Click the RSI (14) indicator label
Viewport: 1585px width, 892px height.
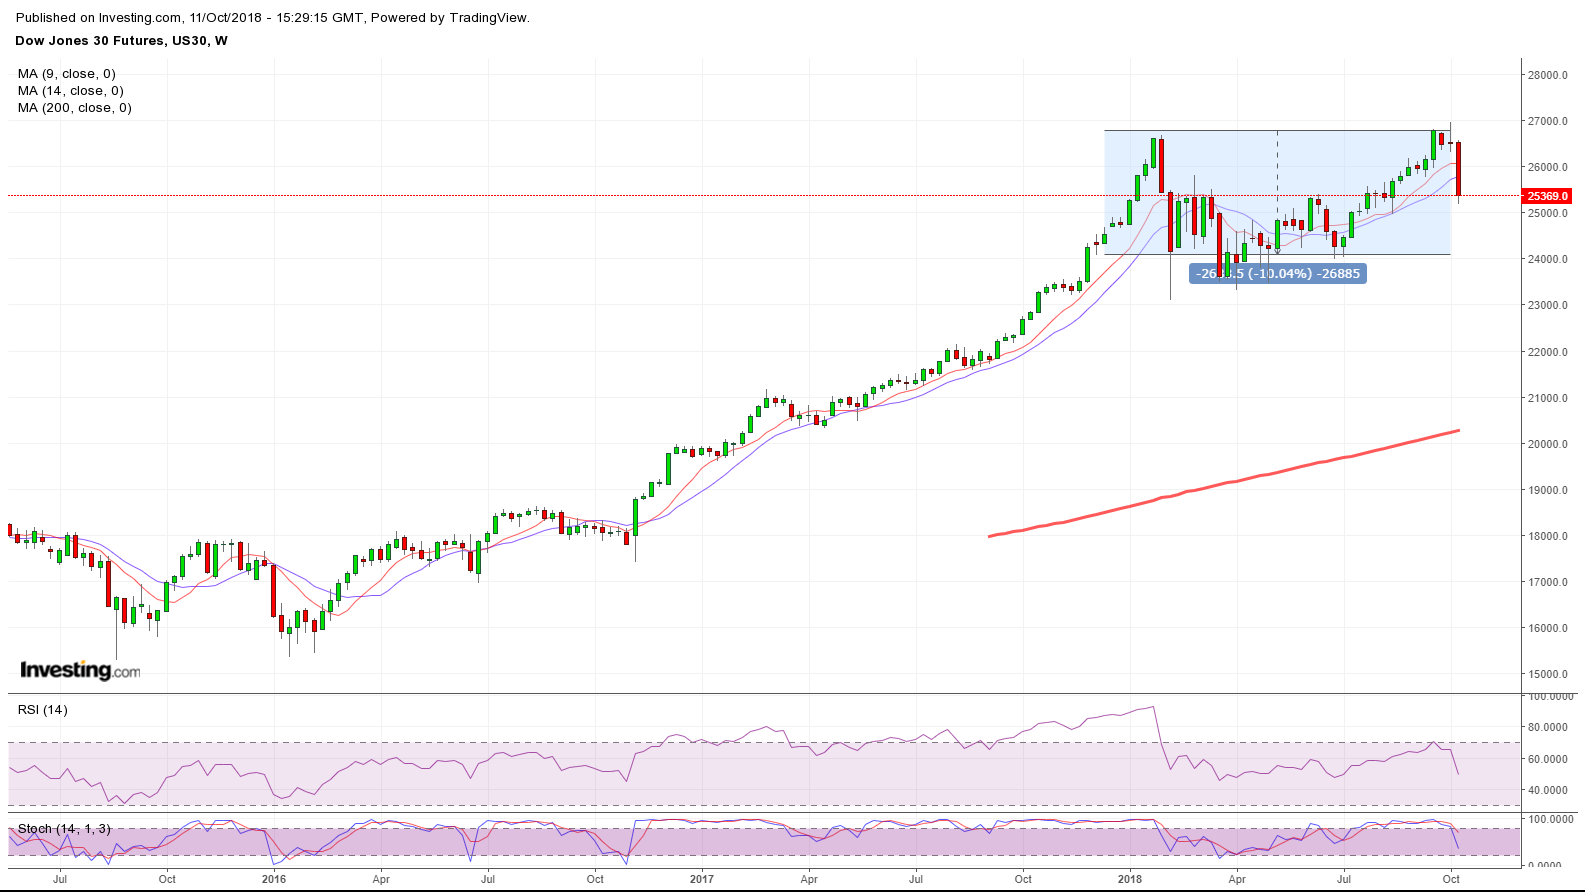pos(43,710)
